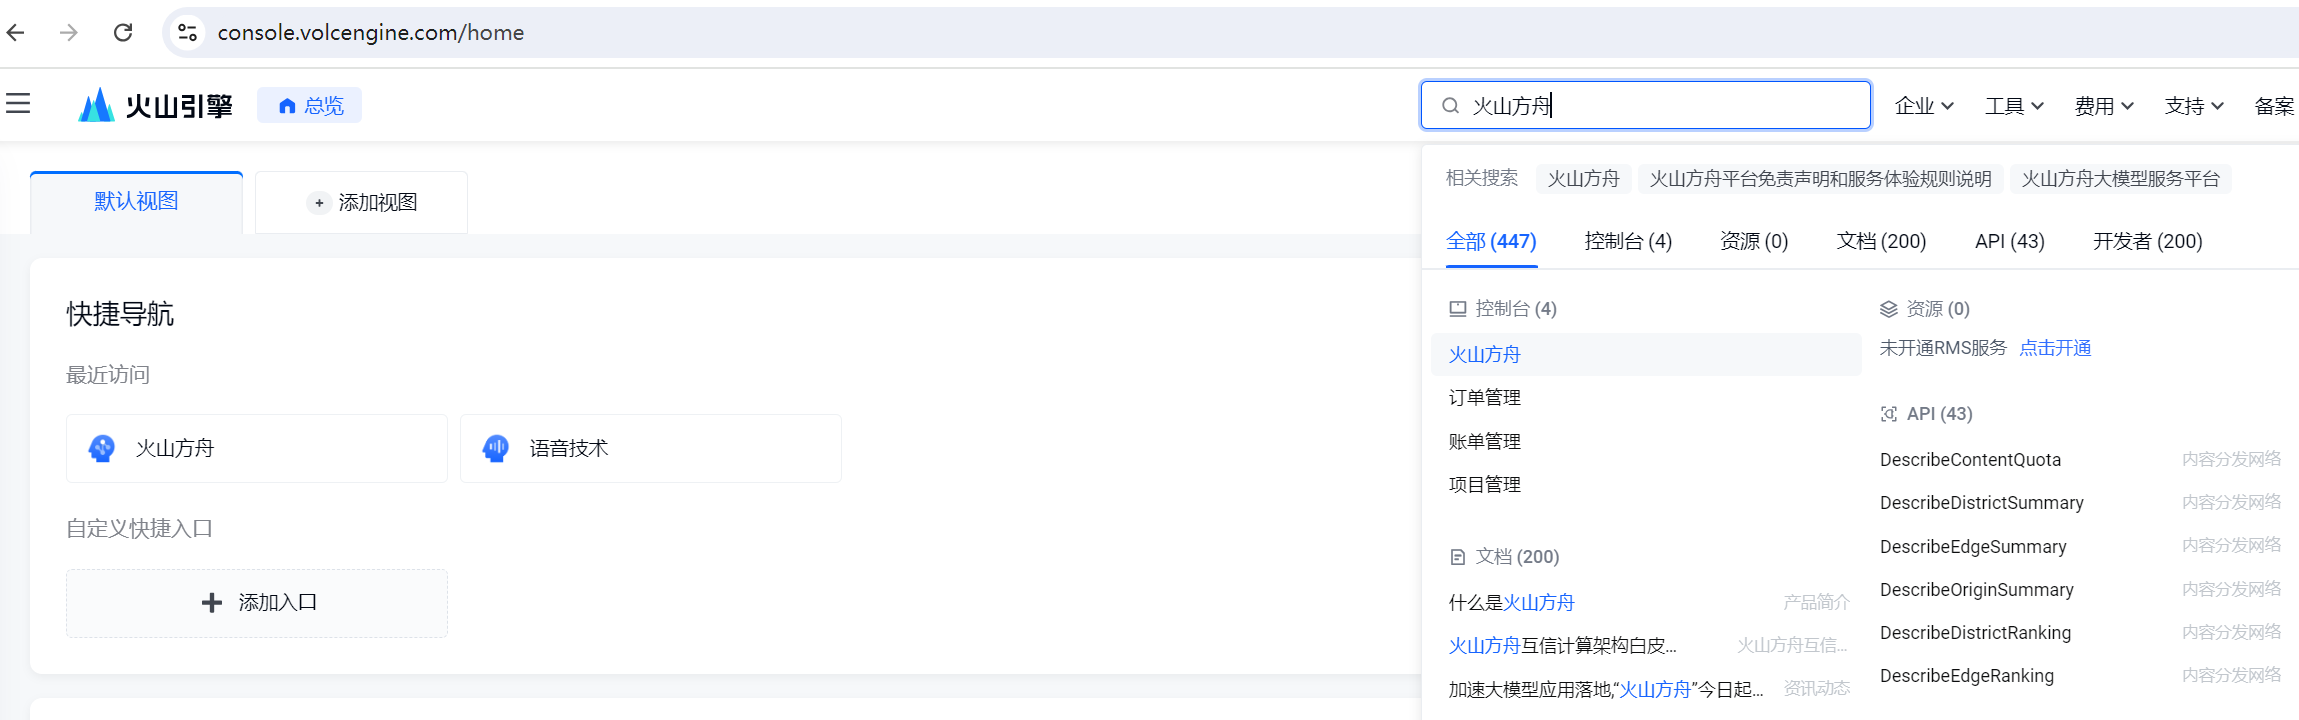Click the 总览 overview button
This screenshot has width=2299, height=720.
click(x=309, y=105)
